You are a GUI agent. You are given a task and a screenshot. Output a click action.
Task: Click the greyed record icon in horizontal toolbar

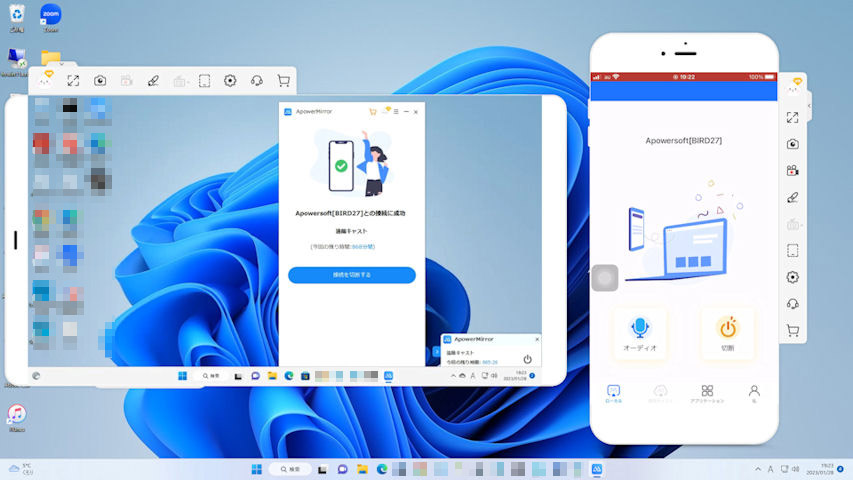tap(127, 81)
